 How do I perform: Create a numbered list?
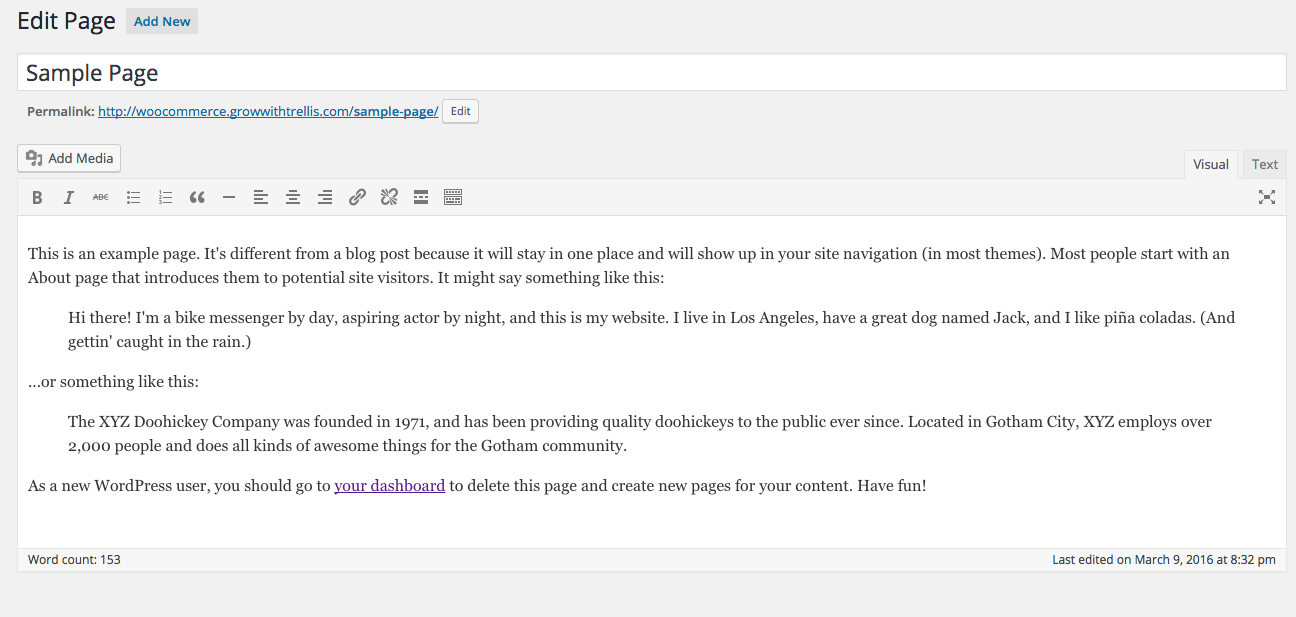click(165, 197)
